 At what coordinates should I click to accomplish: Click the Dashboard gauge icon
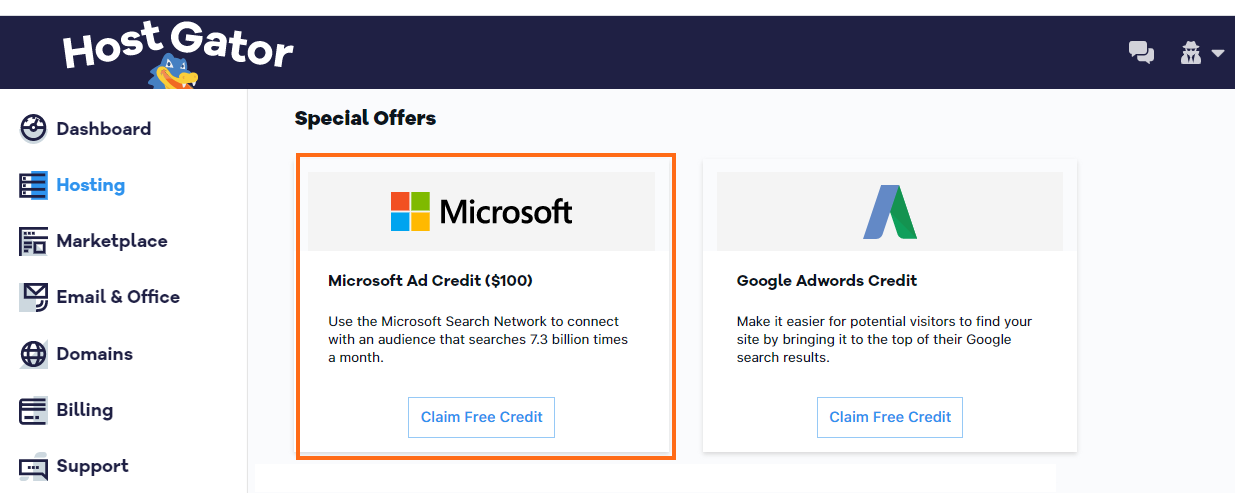33,129
